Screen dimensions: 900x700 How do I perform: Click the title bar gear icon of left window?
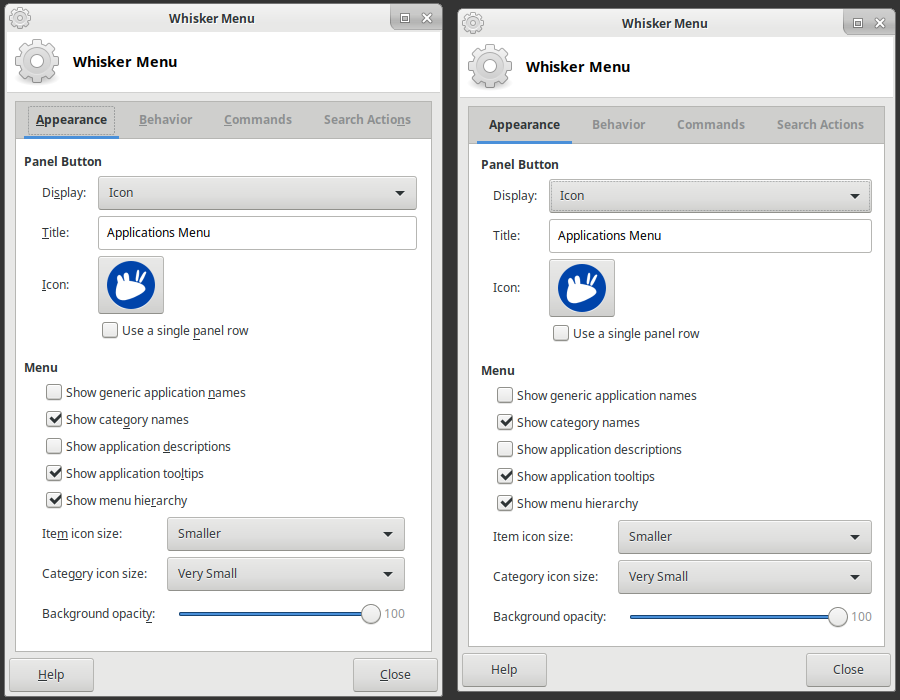pos(19,17)
